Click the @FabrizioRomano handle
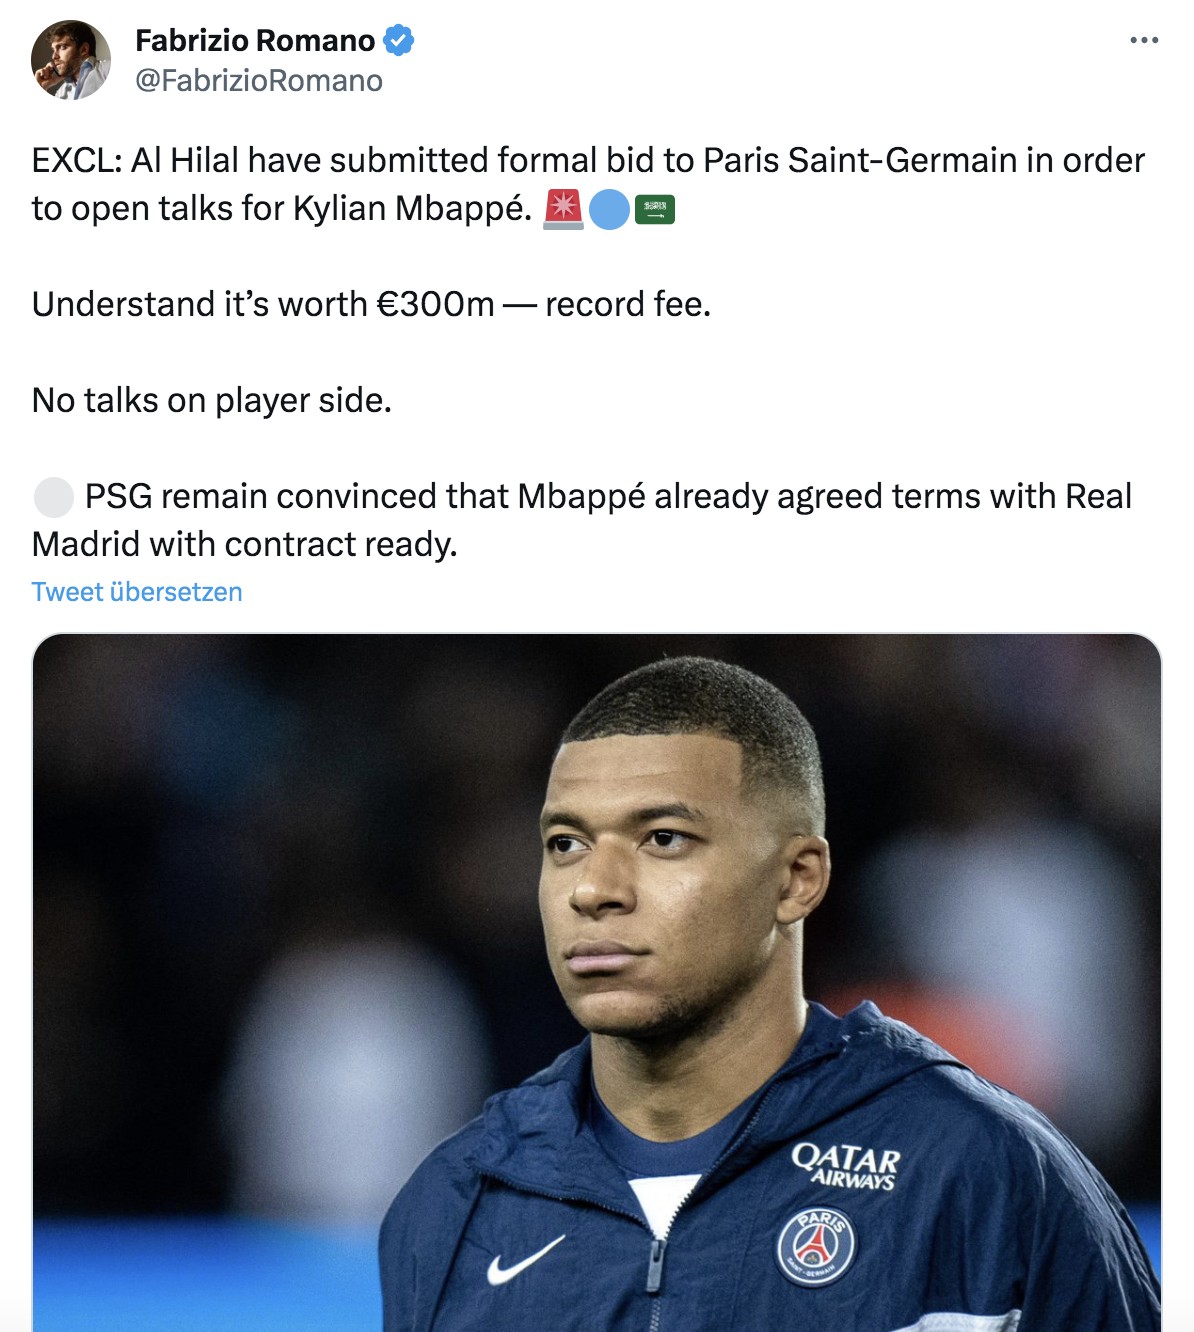This screenshot has height=1332, width=1194. (259, 81)
